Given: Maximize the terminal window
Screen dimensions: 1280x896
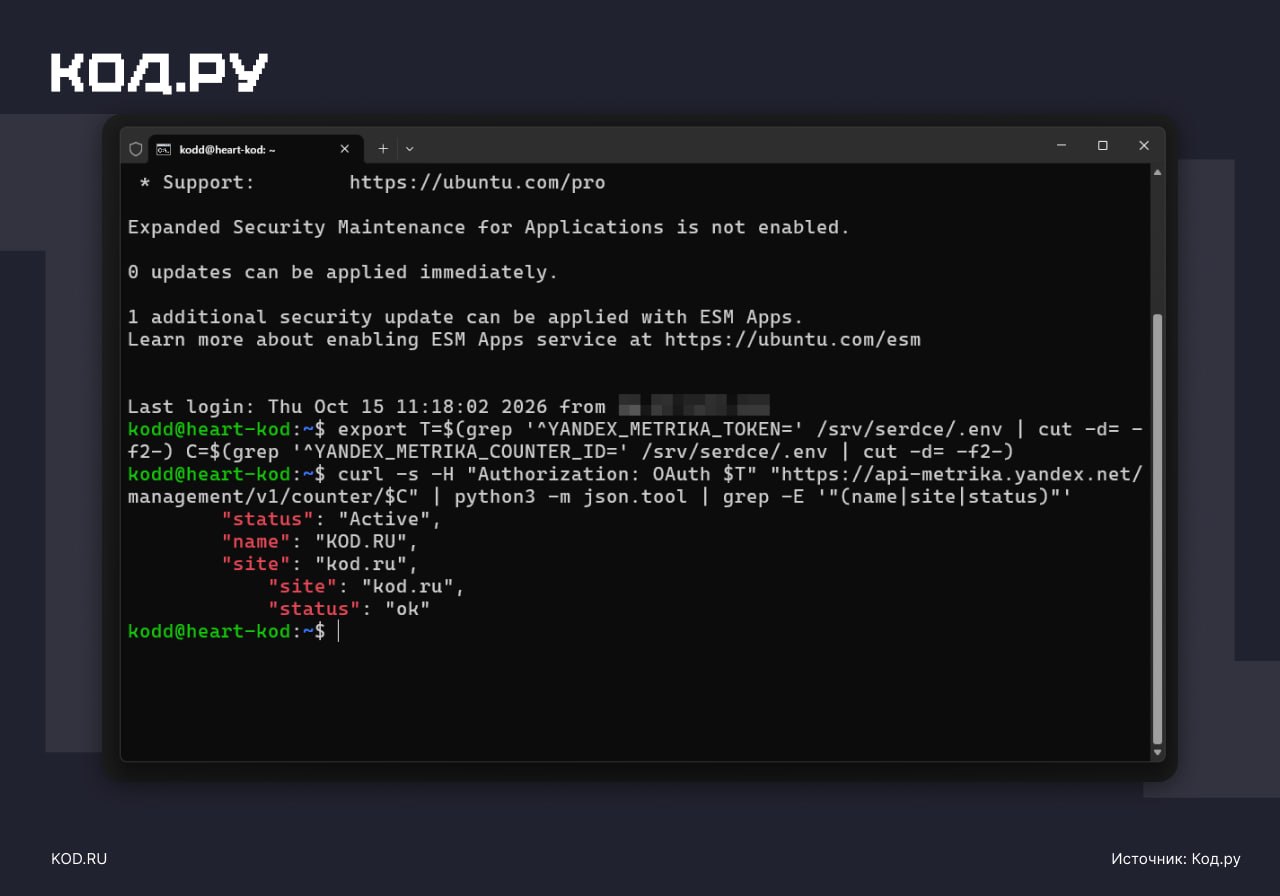Looking at the screenshot, I should click(x=1103, y=146).
